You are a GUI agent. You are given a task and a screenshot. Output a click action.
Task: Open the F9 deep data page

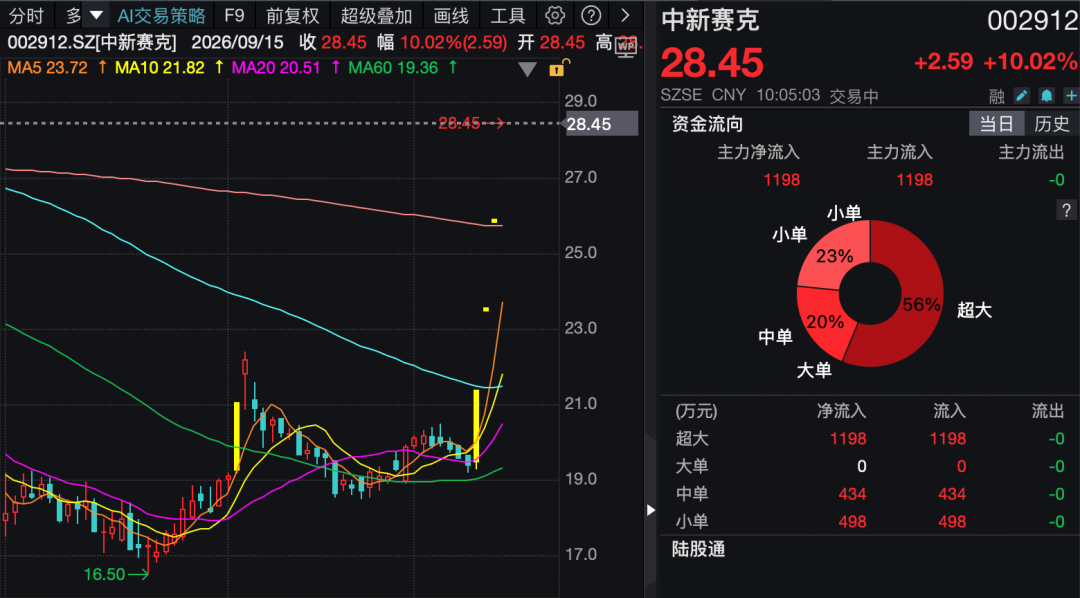234,15
